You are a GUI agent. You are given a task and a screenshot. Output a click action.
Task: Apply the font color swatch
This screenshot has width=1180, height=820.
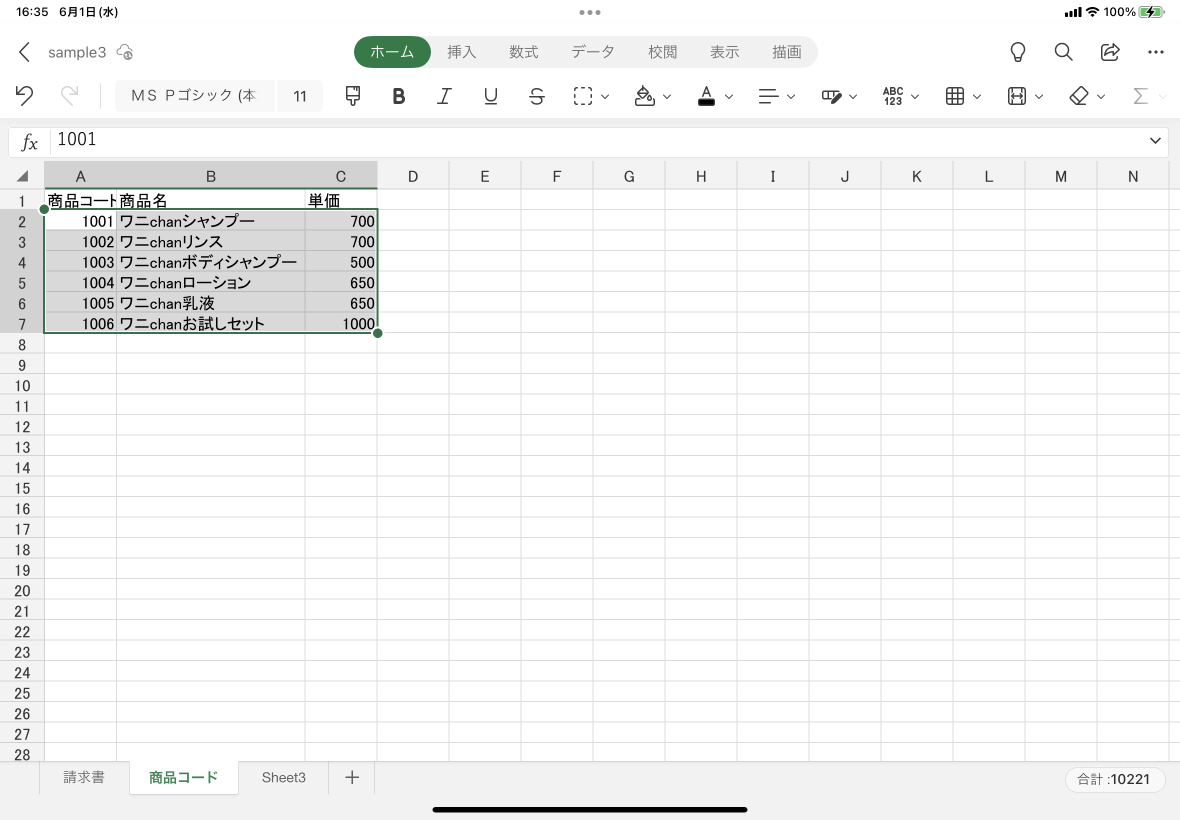706,96
